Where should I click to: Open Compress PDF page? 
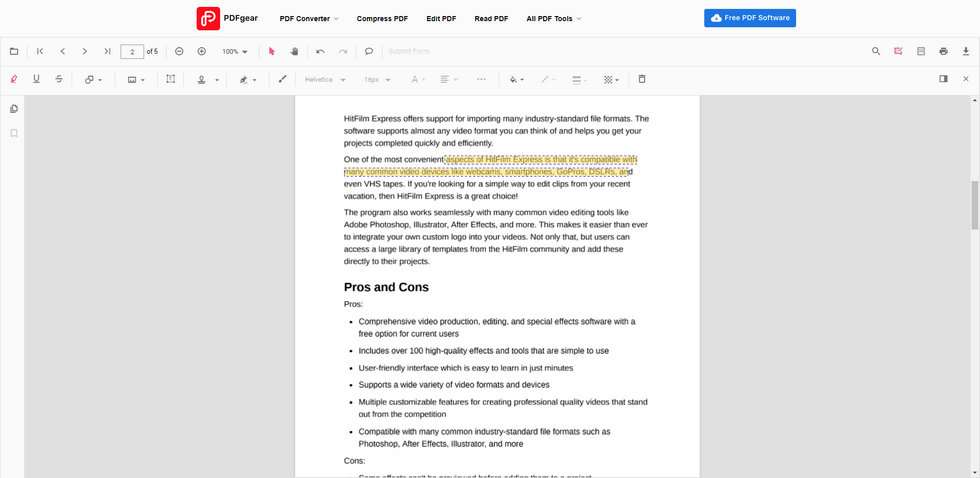pyautogui.click(x=382, y=19)
